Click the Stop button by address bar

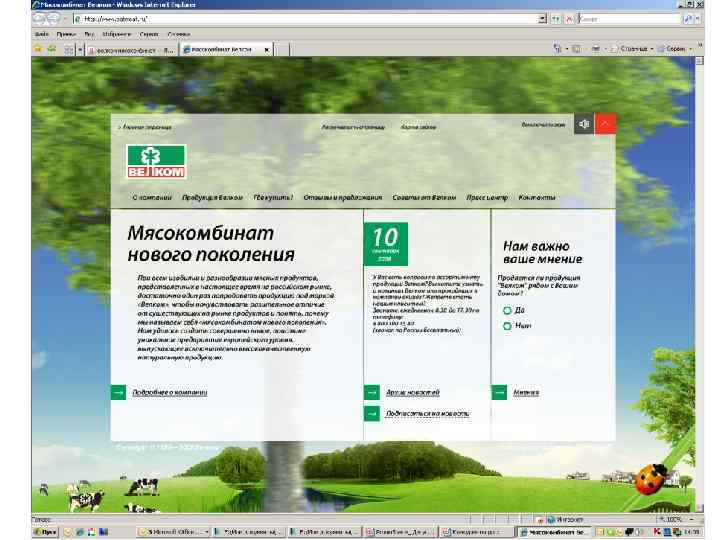click(x=569, y=19)
